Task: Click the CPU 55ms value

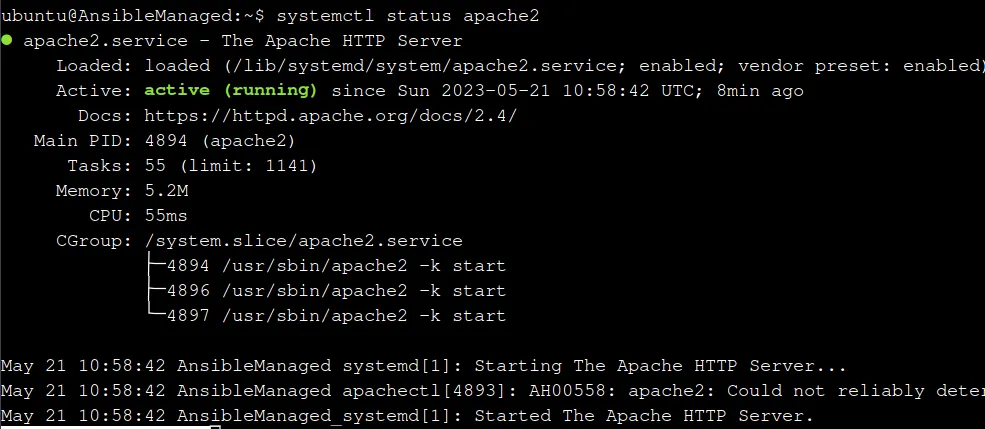Action: coord(166,216)
